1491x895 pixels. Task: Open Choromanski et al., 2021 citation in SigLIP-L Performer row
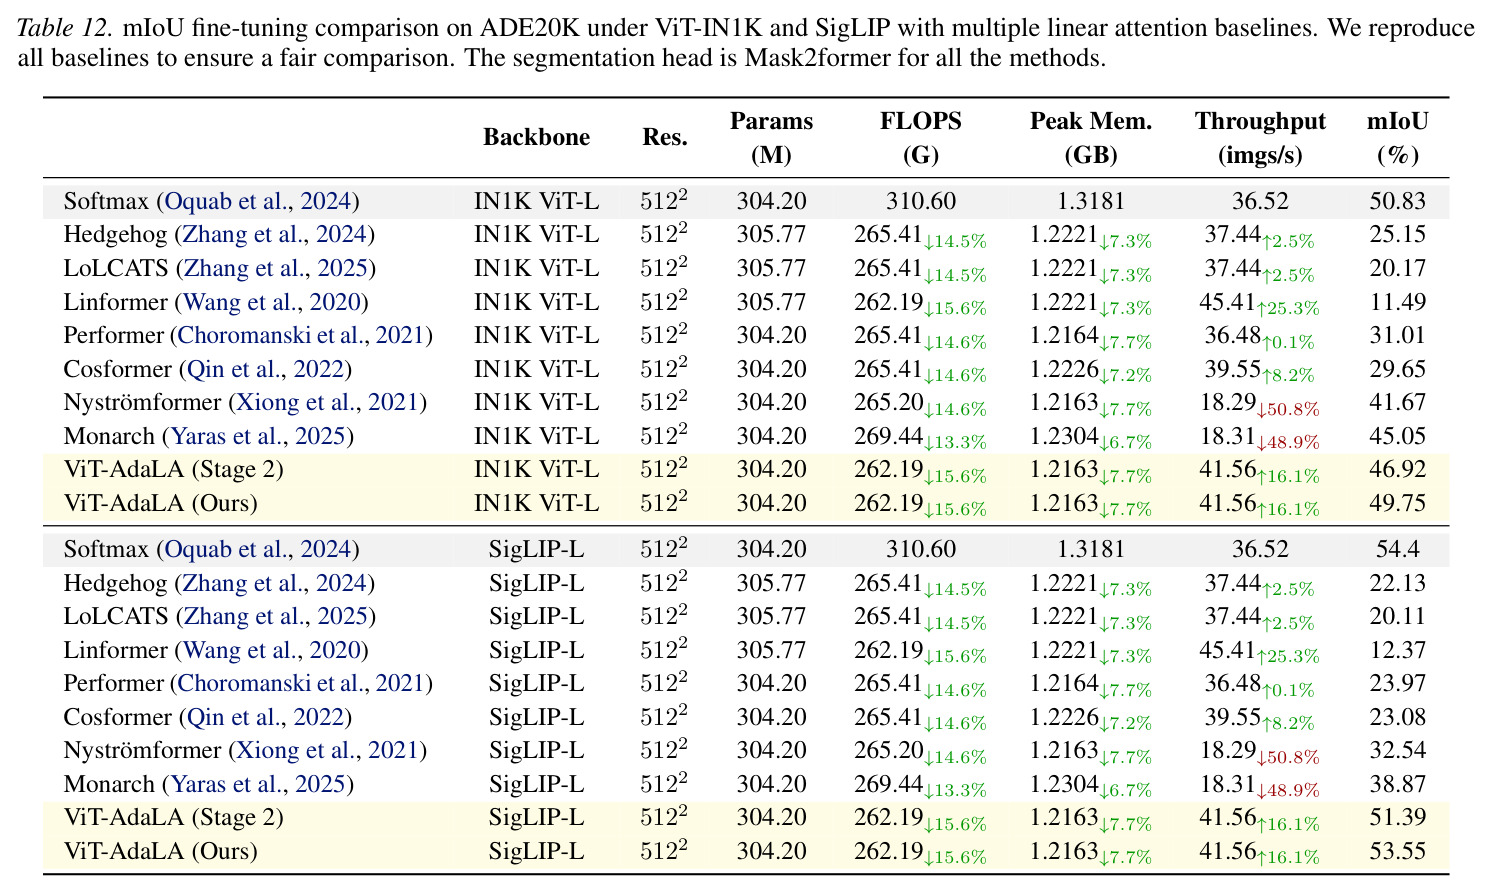click(x=301, y=683)
